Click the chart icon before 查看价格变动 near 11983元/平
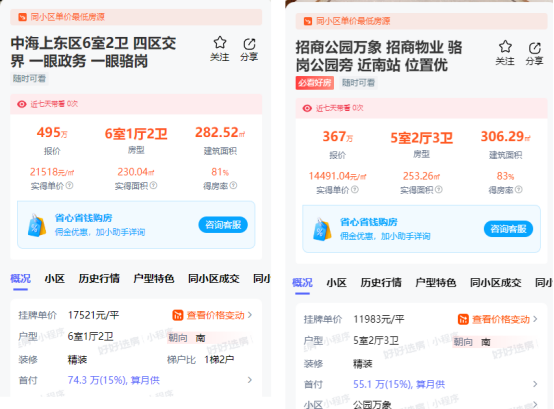The height and width of the screenshot is (409, 554). [463, 319]
